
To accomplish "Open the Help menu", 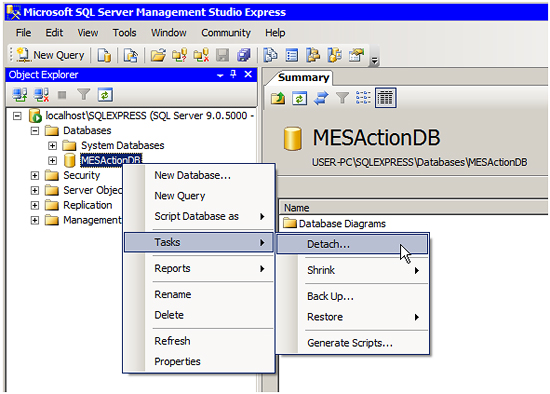I will pos(275,33).
